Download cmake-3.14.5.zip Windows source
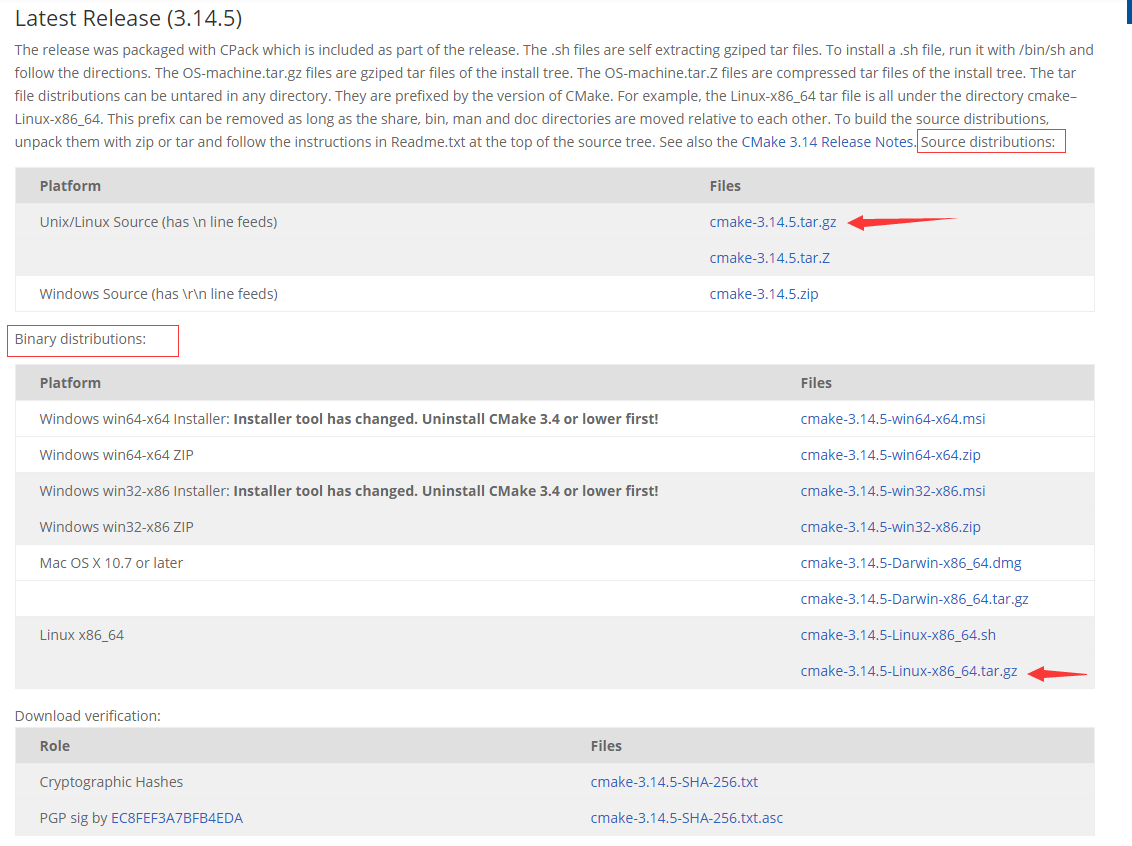Viewport: 1132px width, 846px height. [x=764, y=295]
